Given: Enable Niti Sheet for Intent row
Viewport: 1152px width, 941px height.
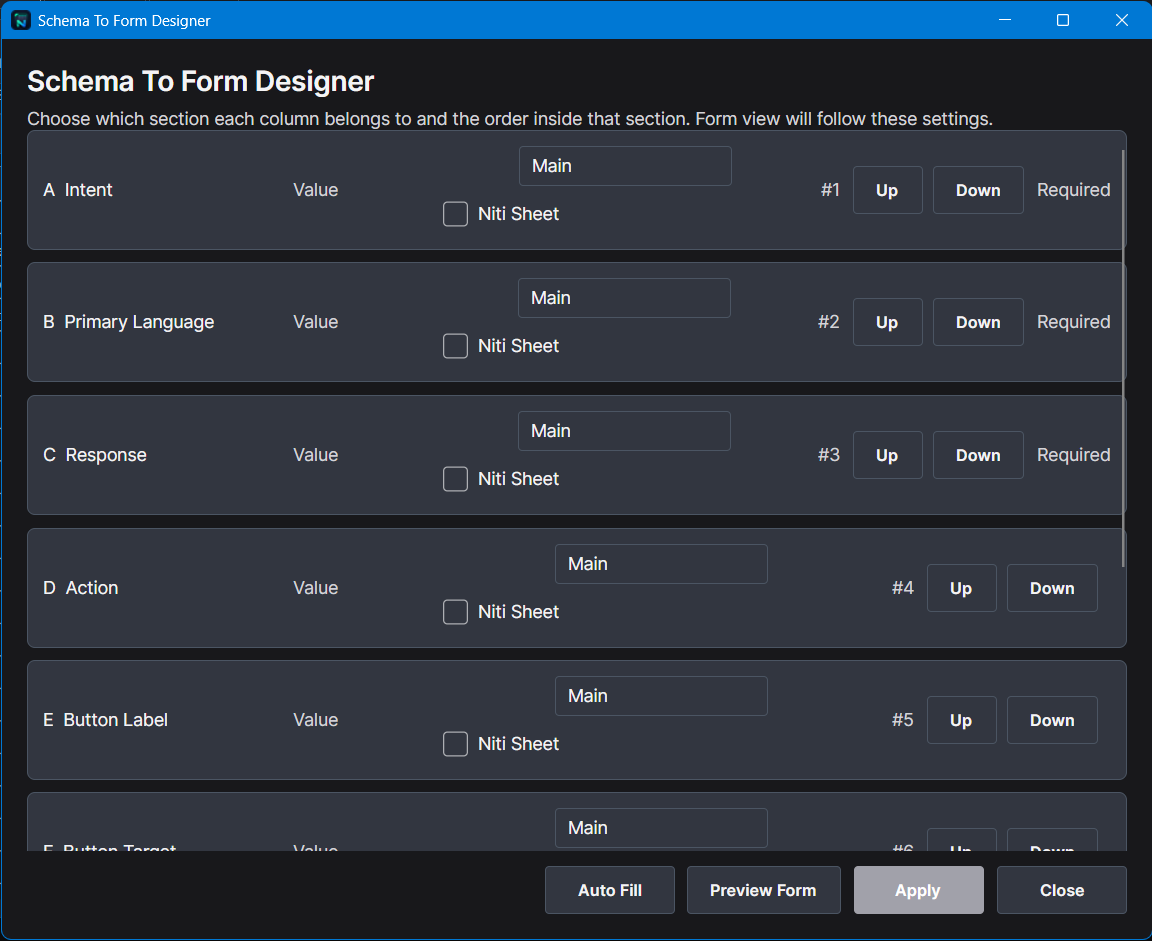Looking at the screenshot, I should [x=456, y=214].
